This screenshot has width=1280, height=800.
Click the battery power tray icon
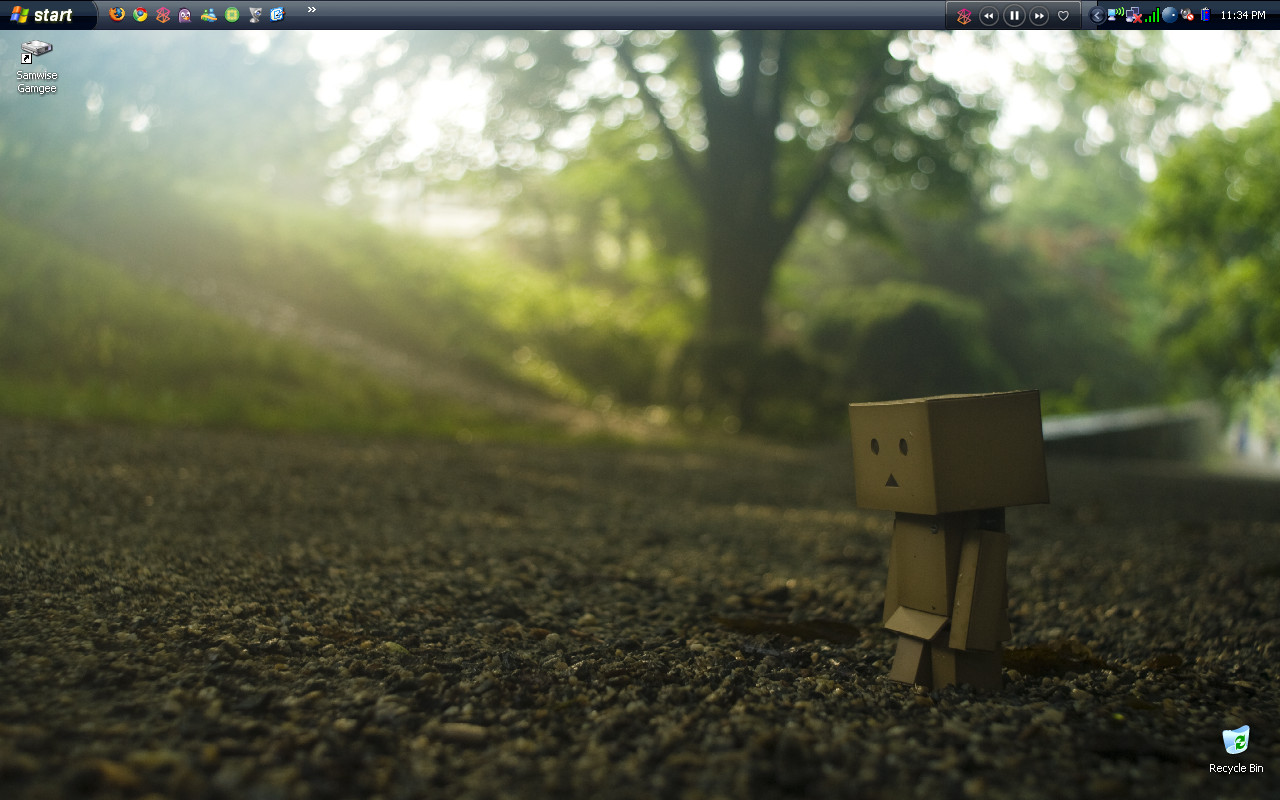tap(1205, 15)
